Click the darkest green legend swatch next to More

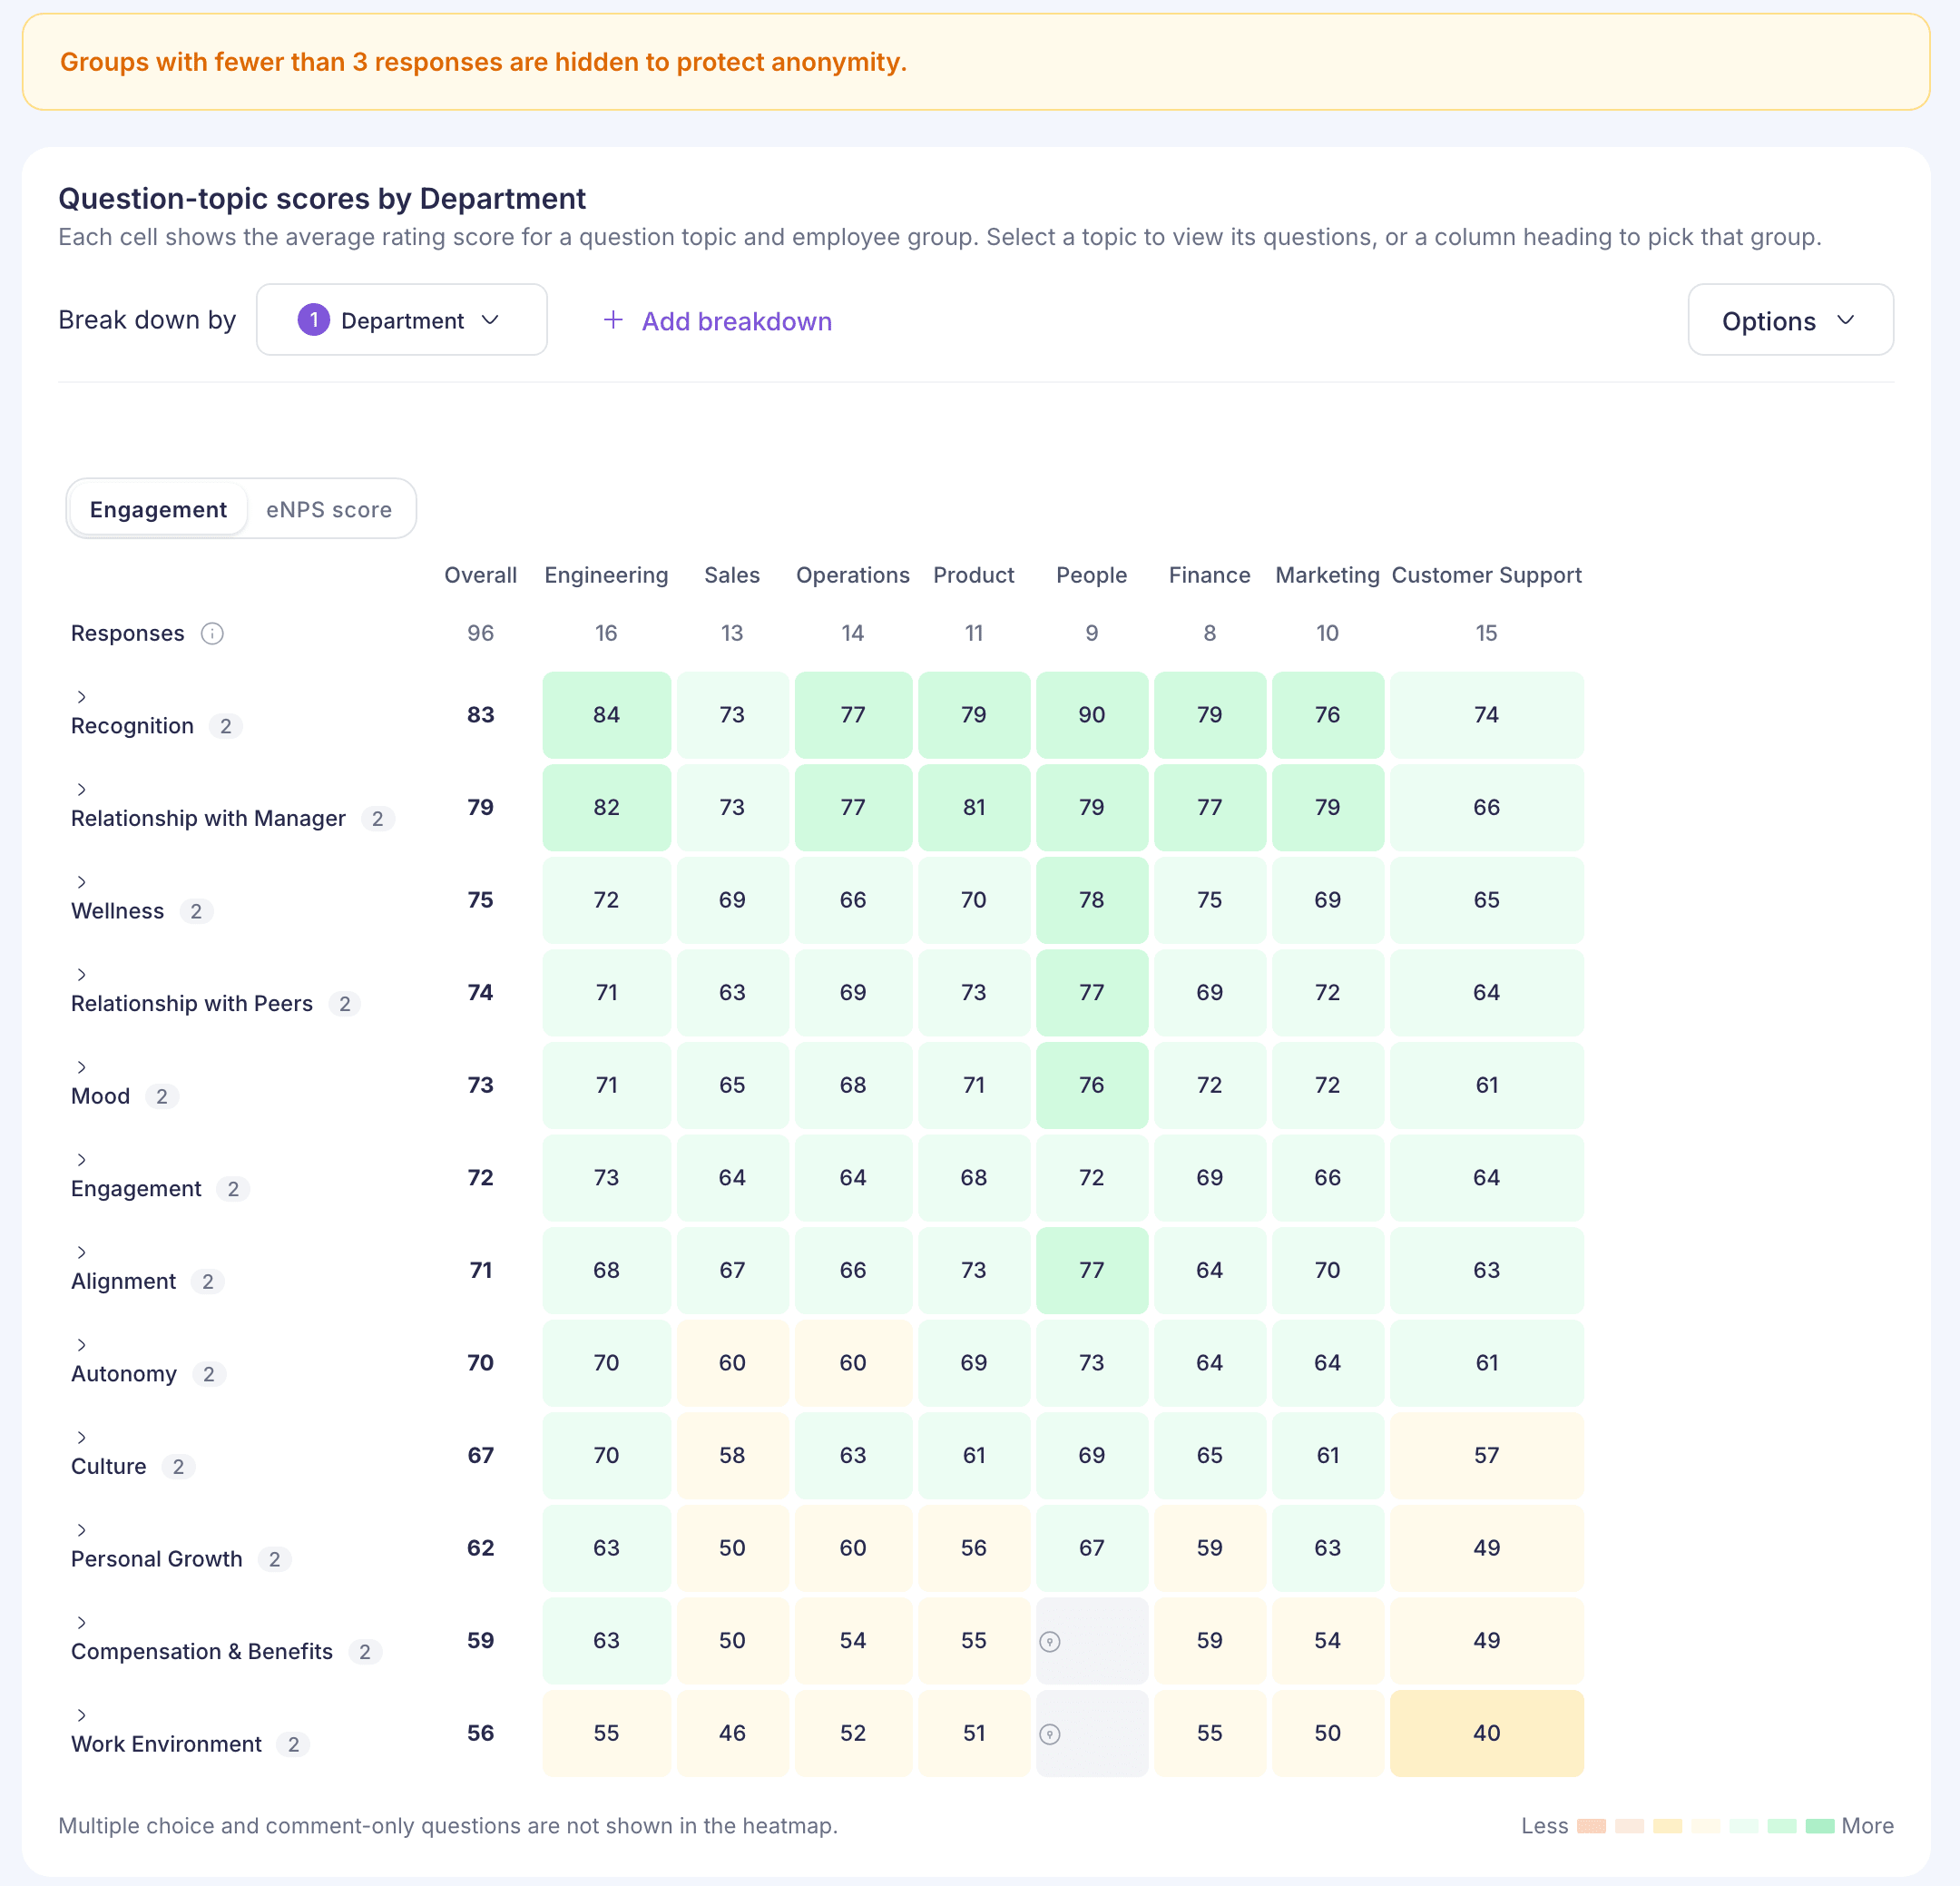1820,1826
